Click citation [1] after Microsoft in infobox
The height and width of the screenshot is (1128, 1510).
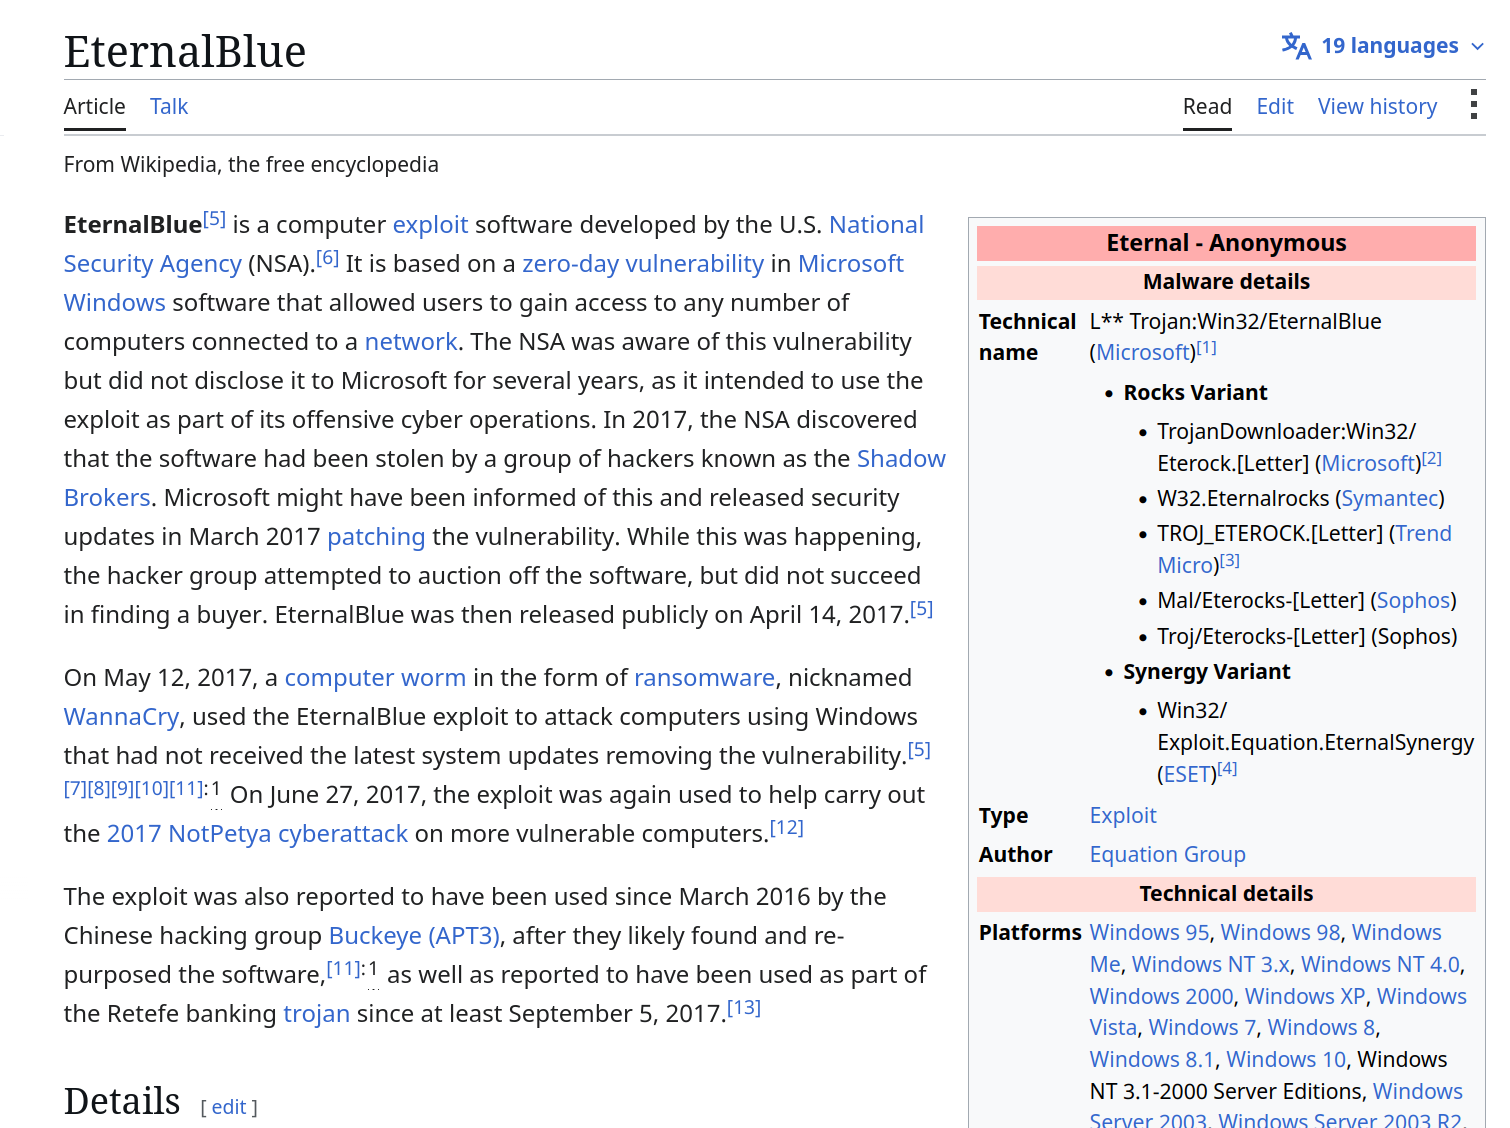click(1207, 348)
